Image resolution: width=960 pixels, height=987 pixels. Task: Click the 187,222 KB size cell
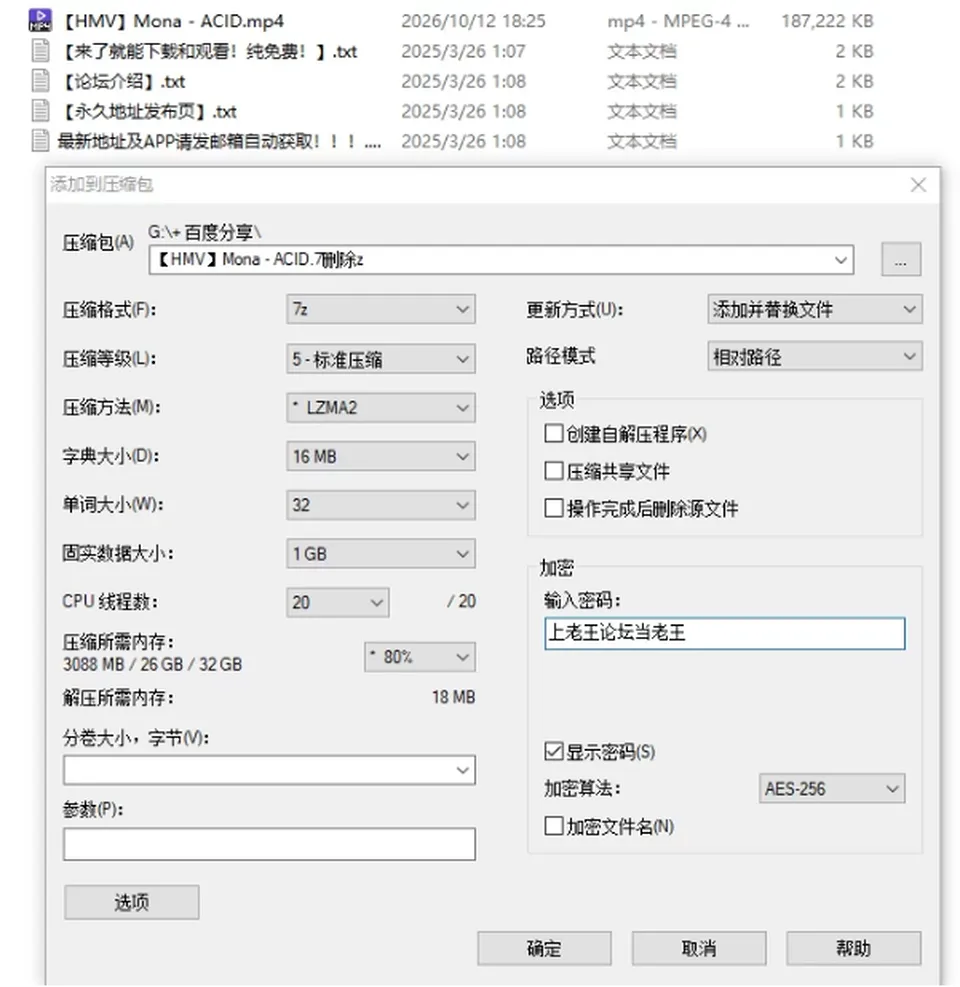[827, 21]
